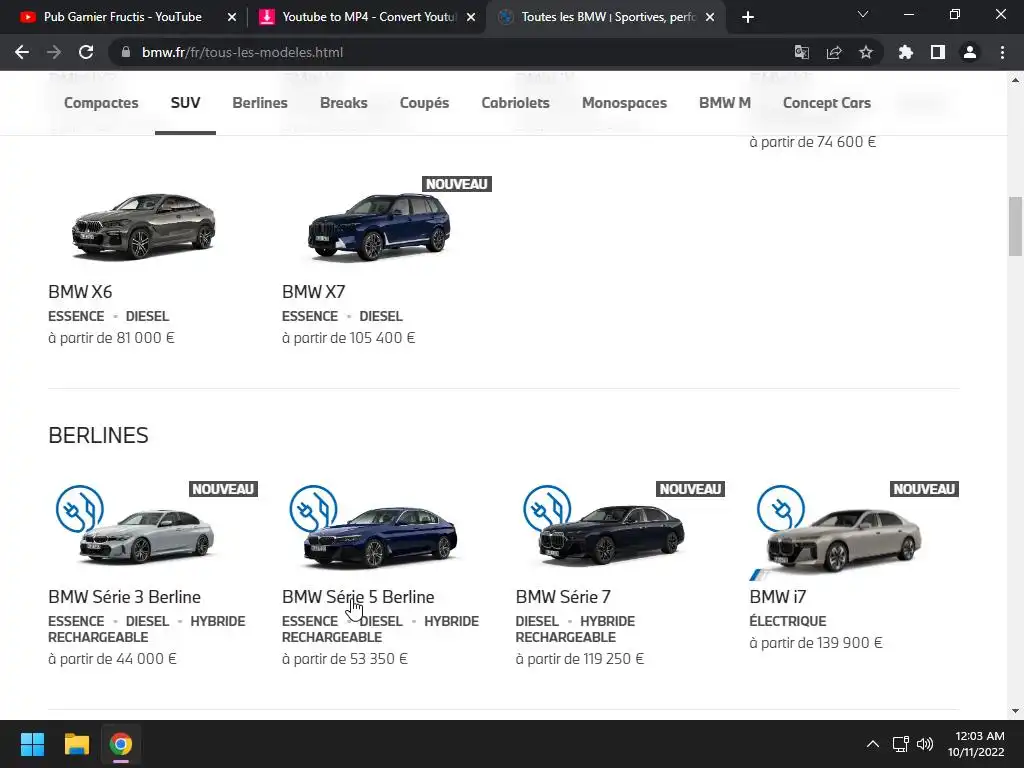The image size is (1024, 768).
Task: Open BMW Série 5 Berline link
Action: 359,597
